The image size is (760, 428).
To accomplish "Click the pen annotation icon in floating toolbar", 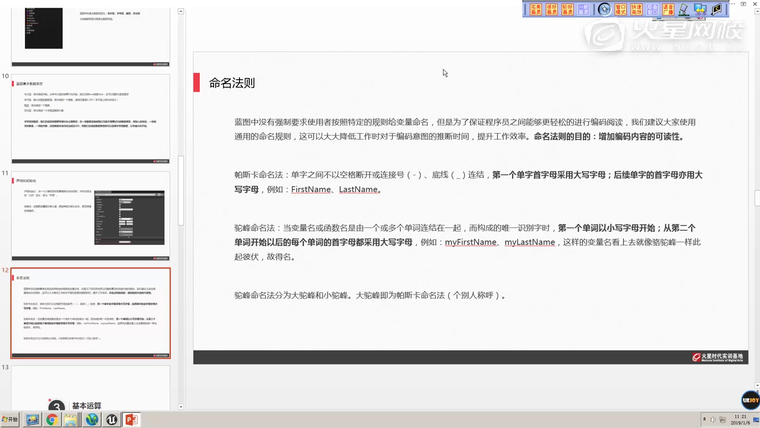I will [x=683, y=9].
